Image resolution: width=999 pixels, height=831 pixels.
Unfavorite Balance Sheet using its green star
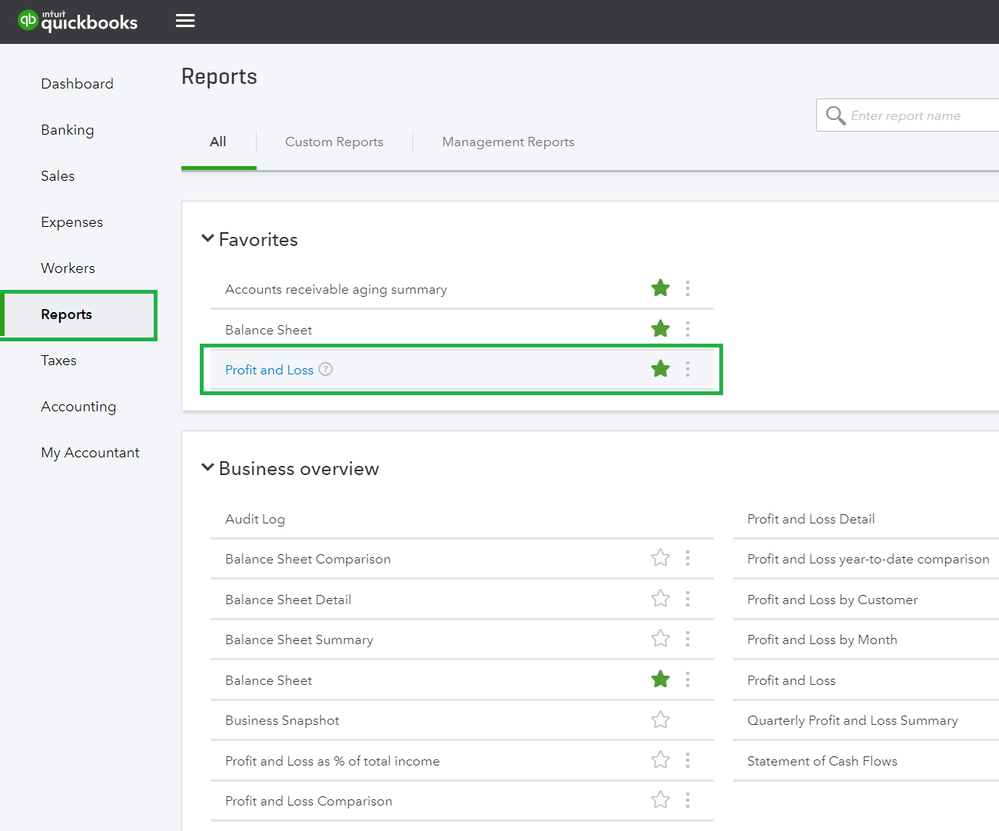pos(660,679)
